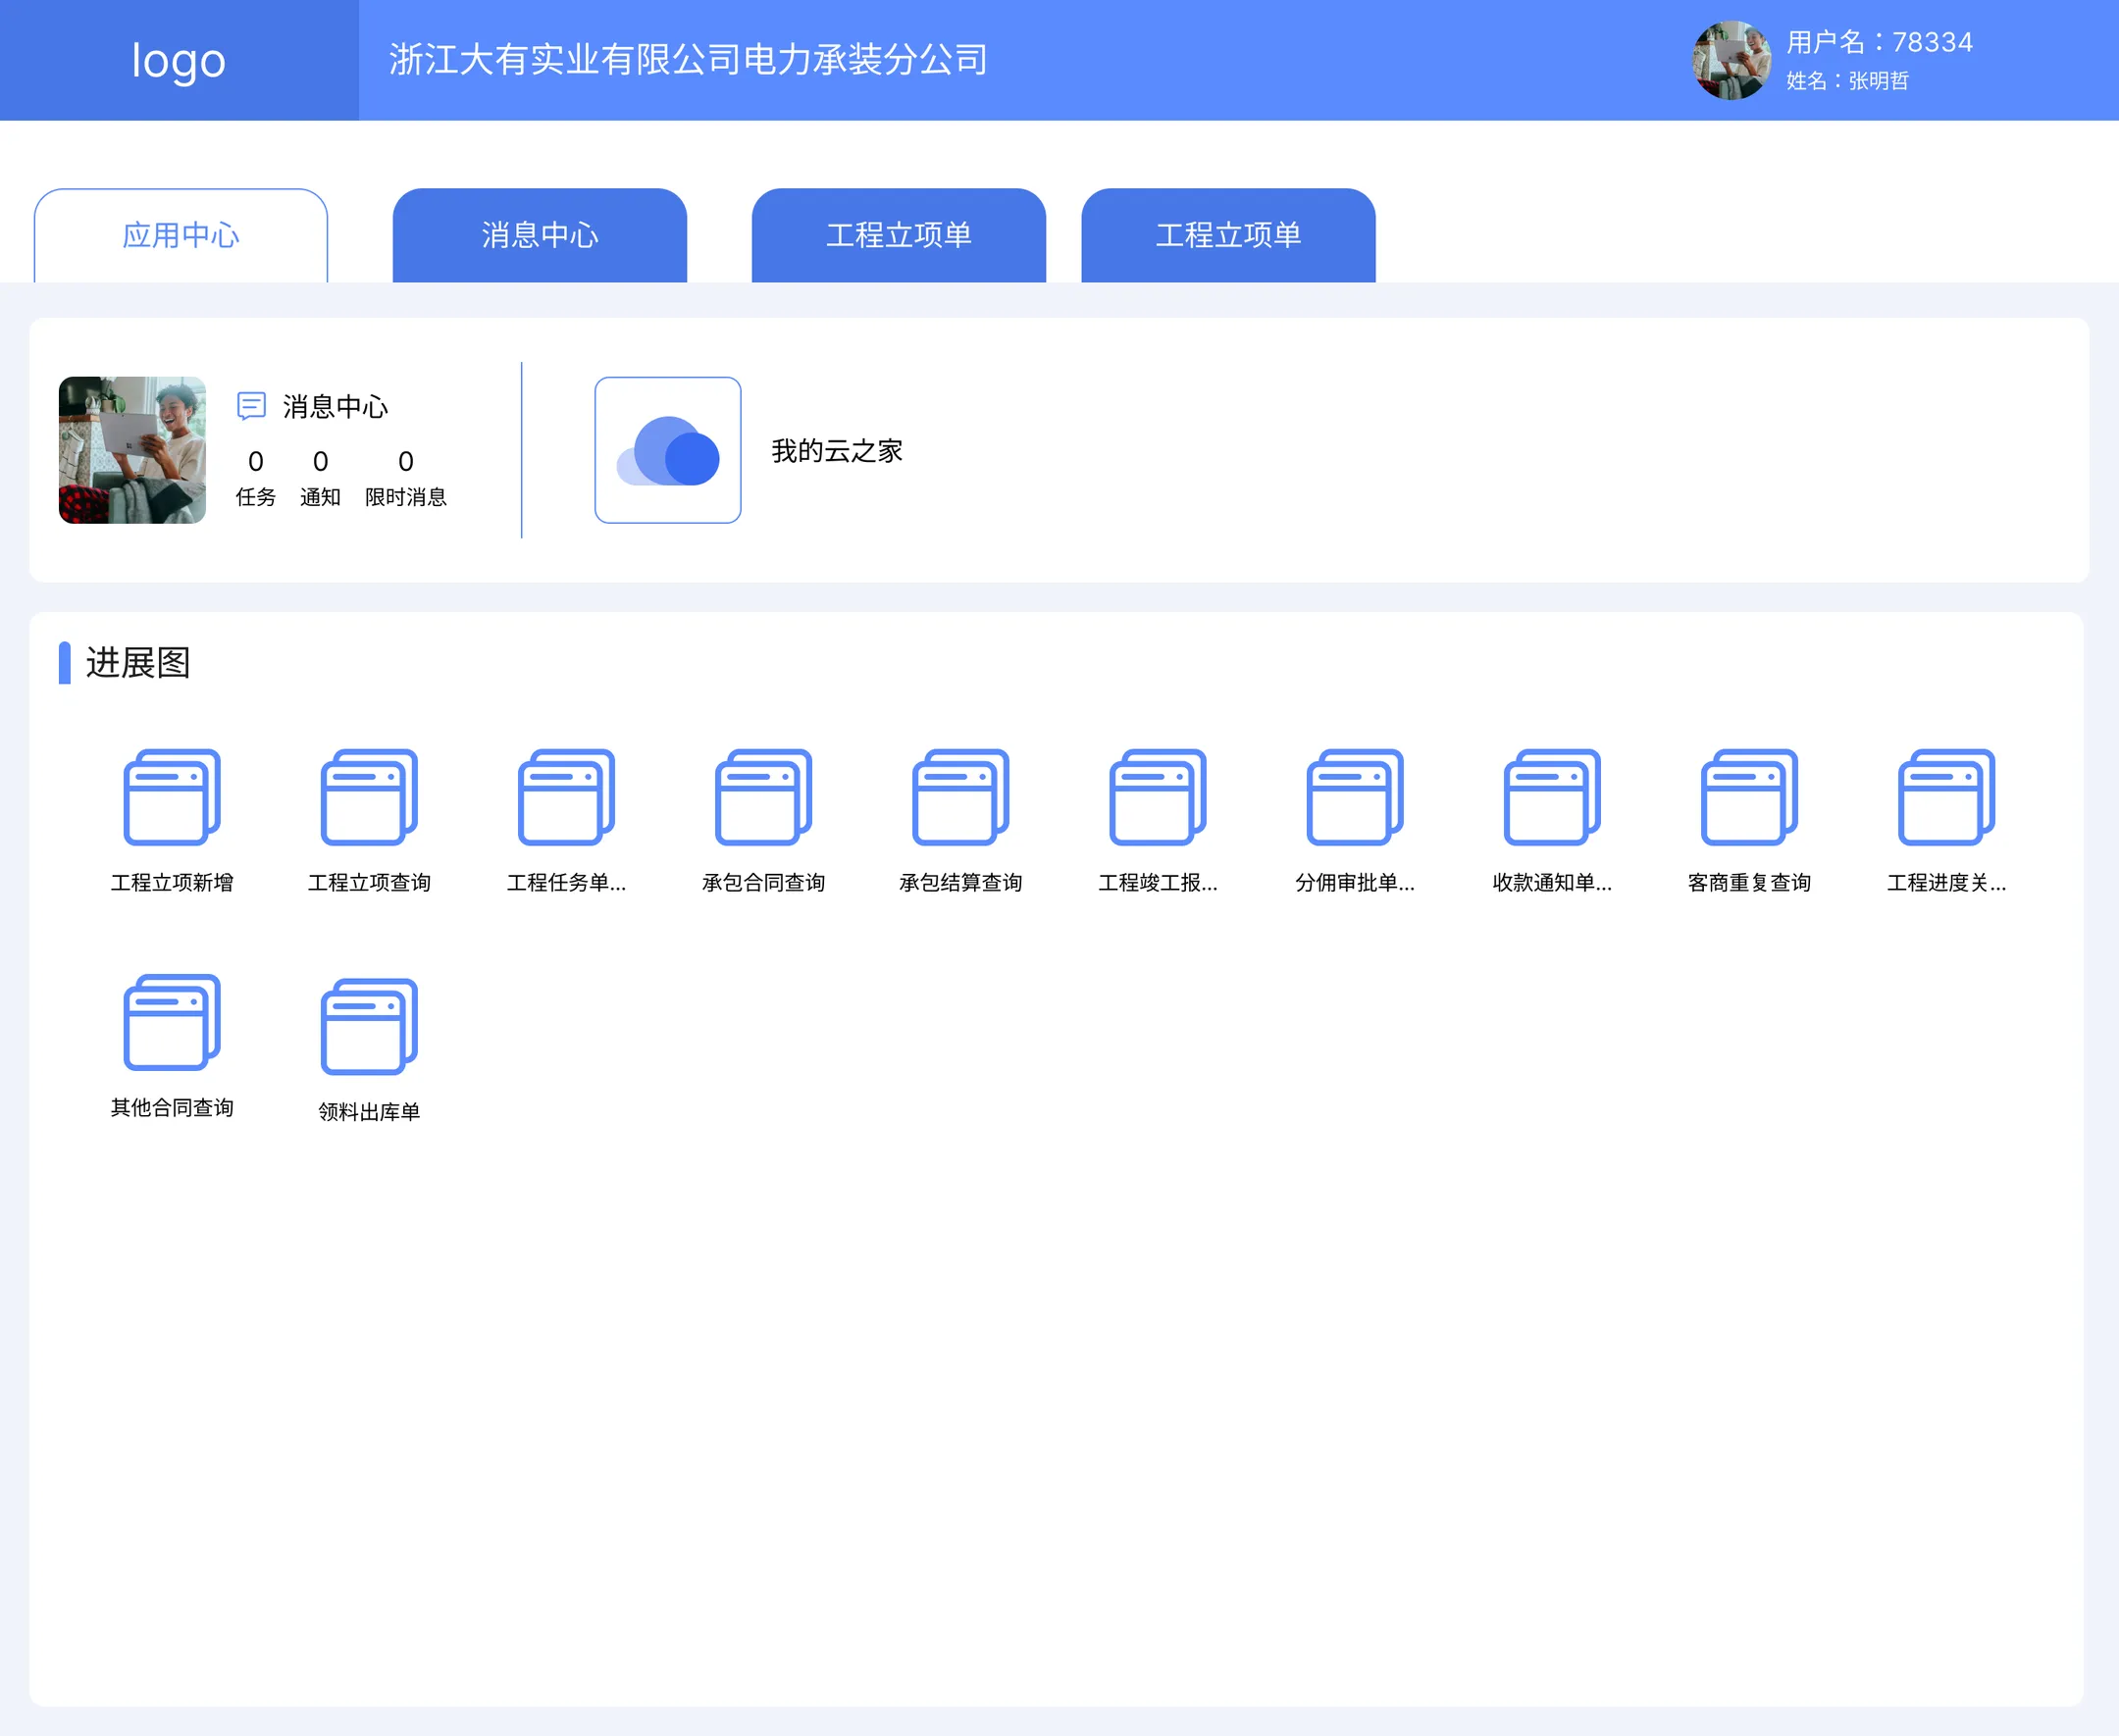Click the logo in the header
2119x1736 pixels.
179,60
